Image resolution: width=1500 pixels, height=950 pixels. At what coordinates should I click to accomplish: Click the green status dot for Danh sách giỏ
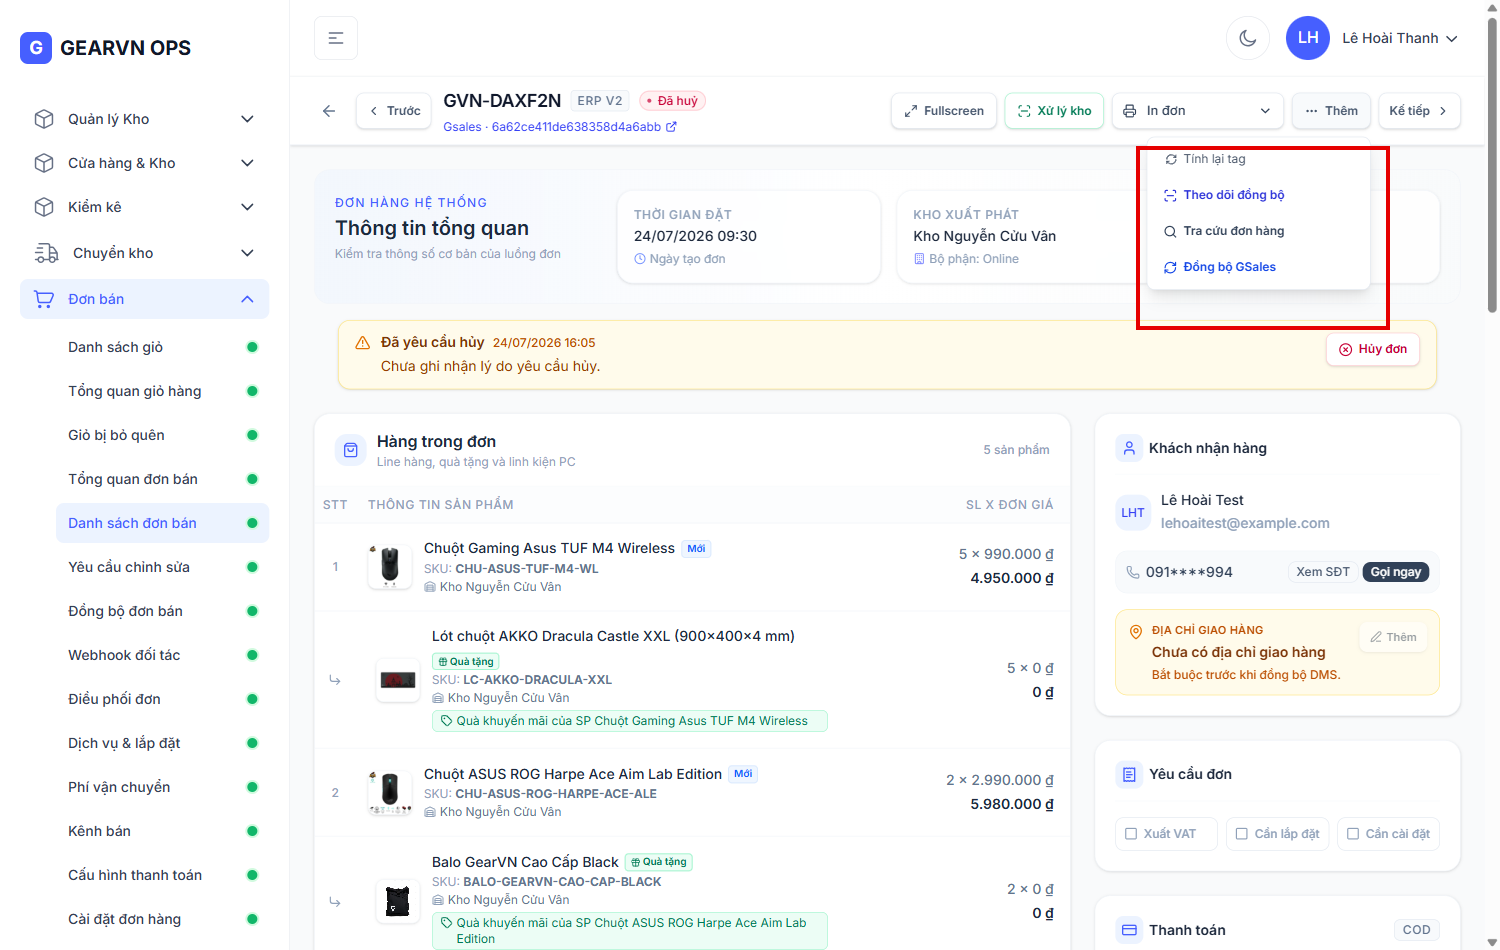(252, 347)
